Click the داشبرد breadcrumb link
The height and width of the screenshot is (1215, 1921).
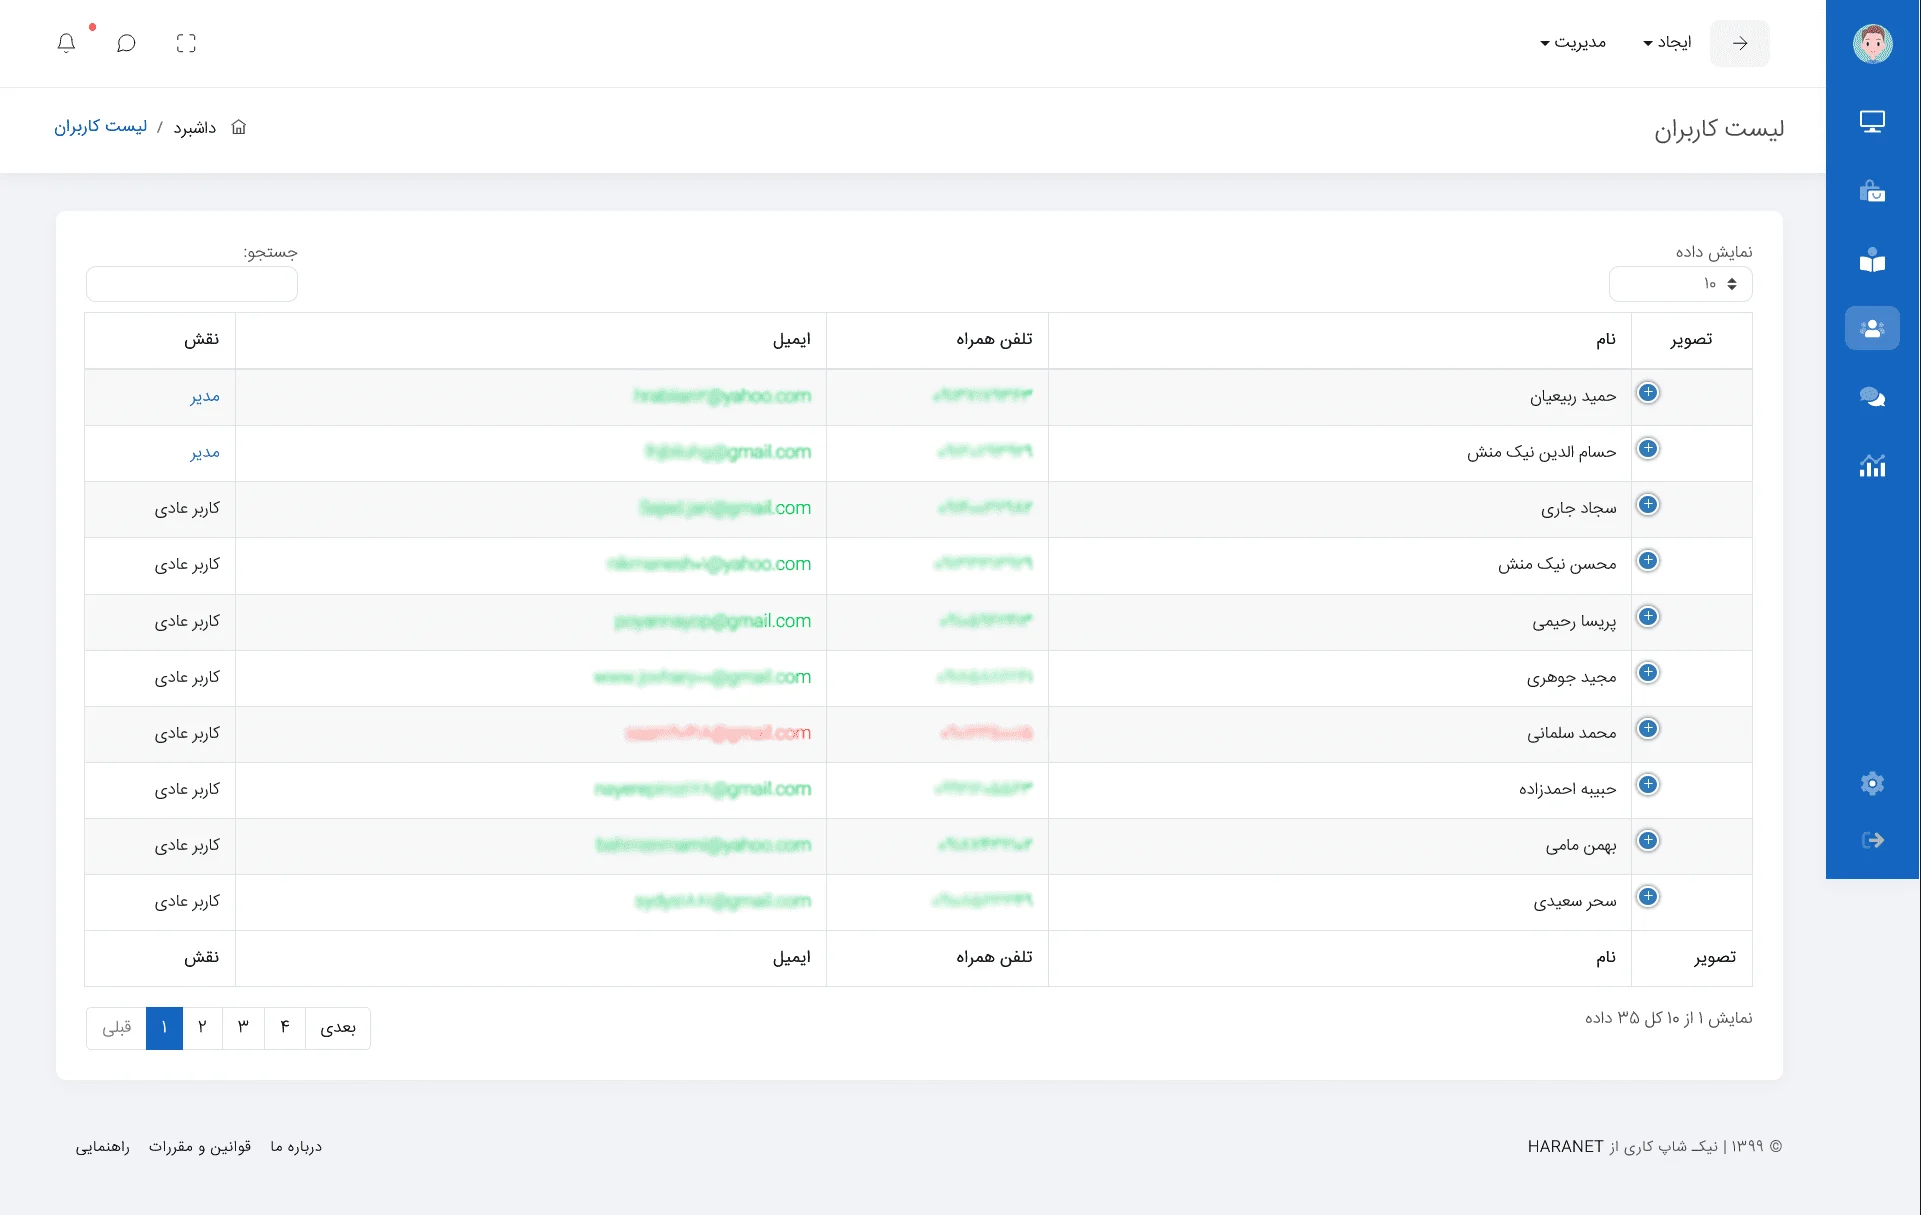(195, 128)
